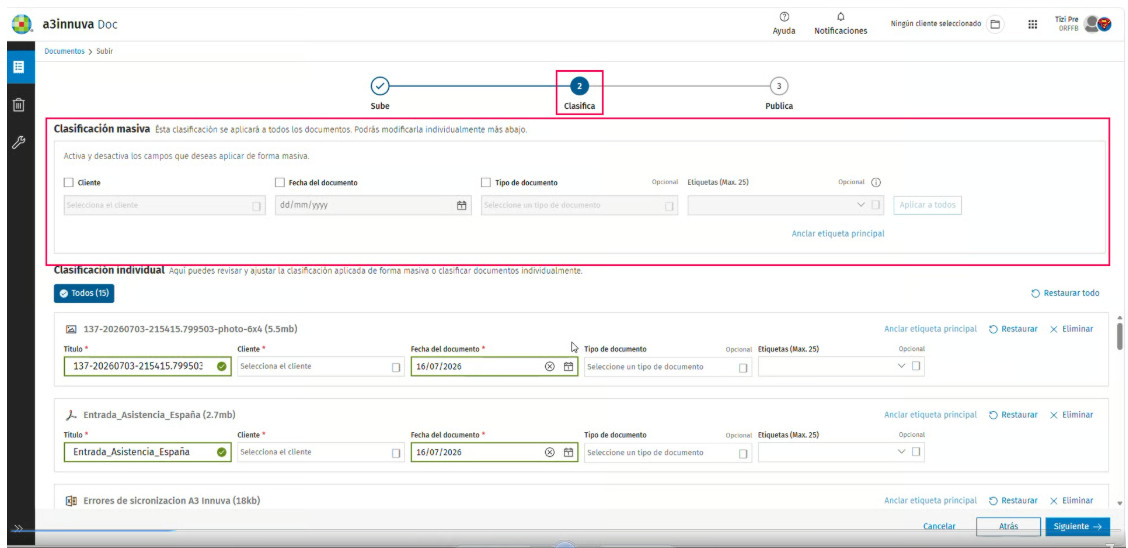Screen dimensions: 1128x548
Task: Open Tipo de documento in 137-20260703 row
Action: click(668, 367)
